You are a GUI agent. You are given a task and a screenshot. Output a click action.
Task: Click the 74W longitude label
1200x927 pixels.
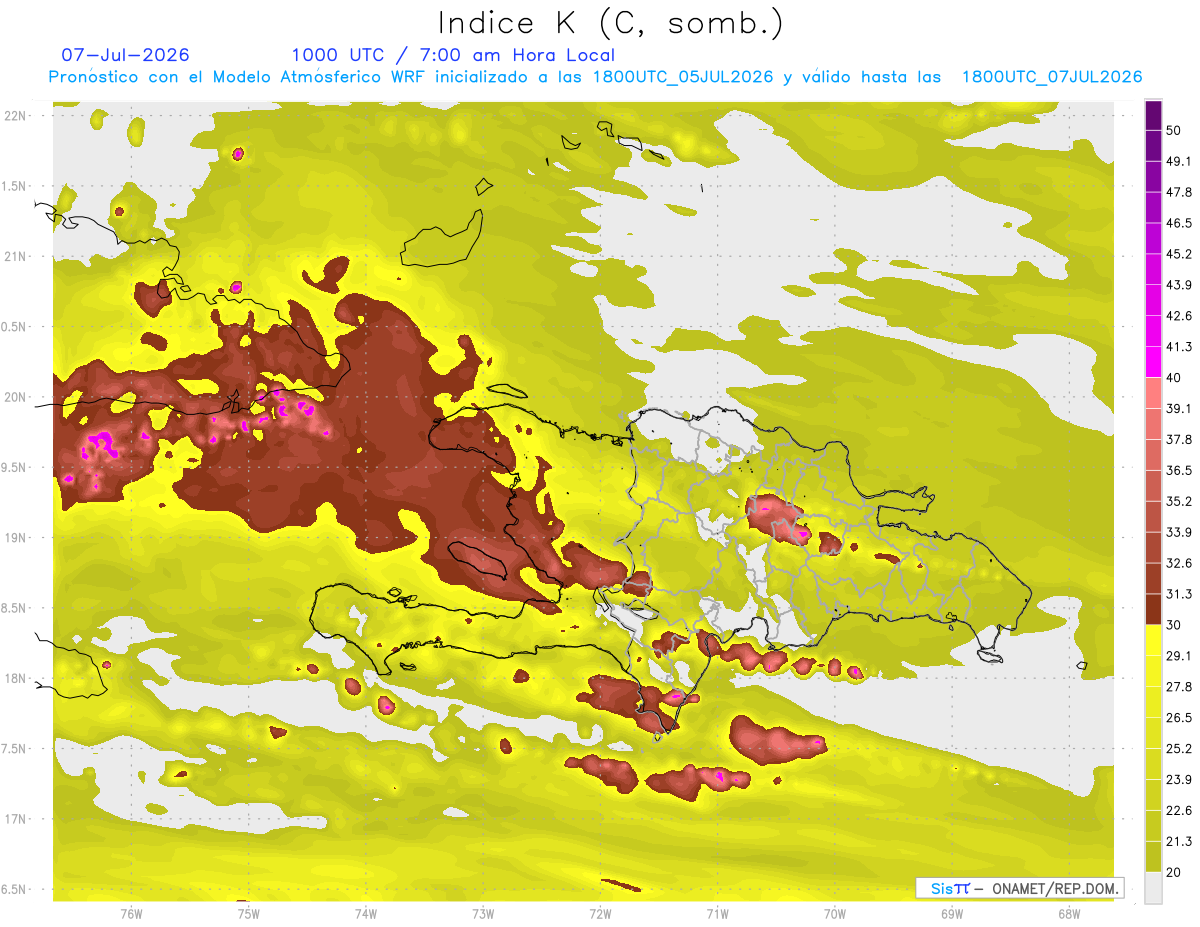(x=365, y=913)
